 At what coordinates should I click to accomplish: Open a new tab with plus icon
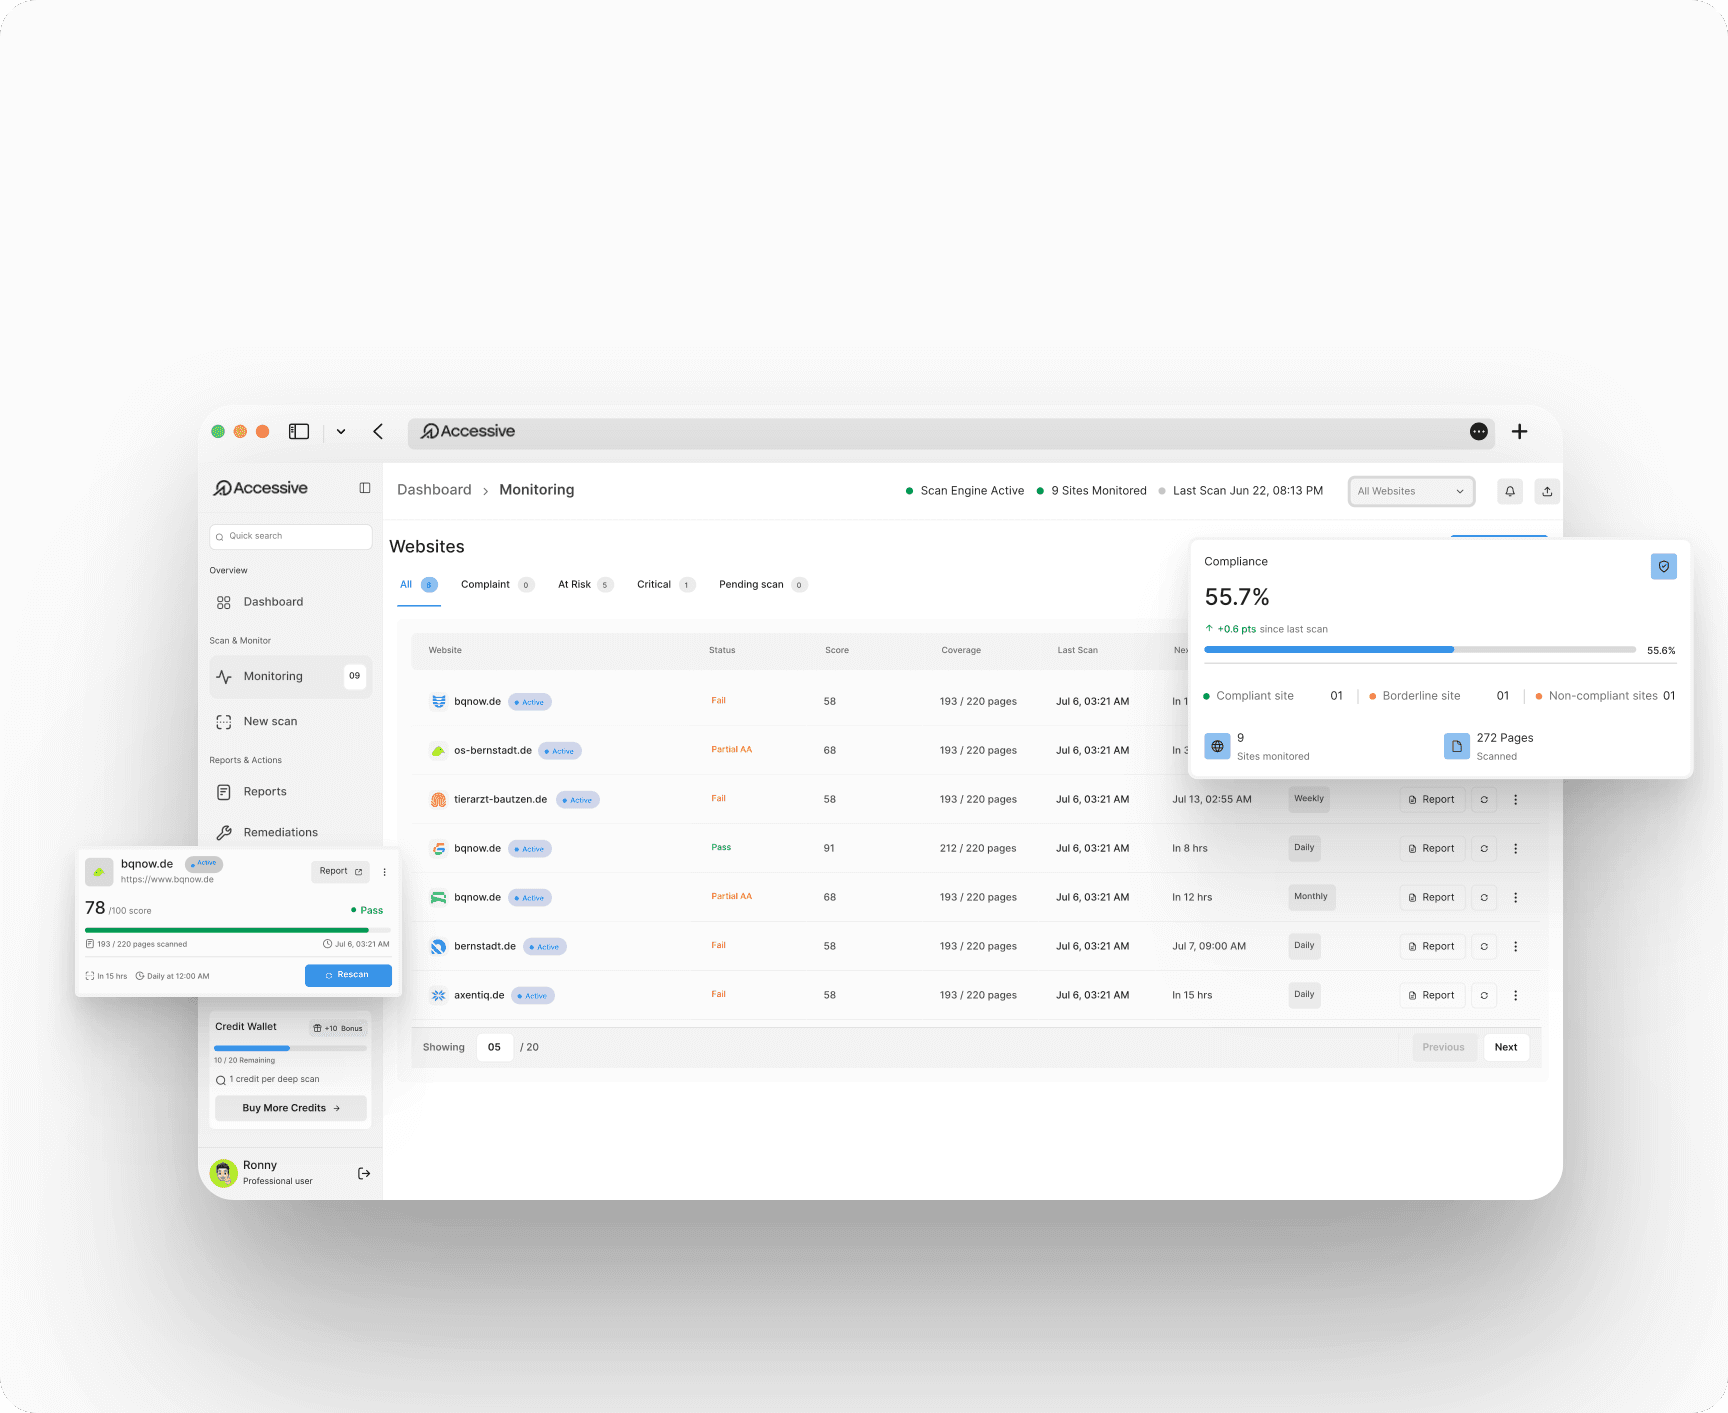1519,431
